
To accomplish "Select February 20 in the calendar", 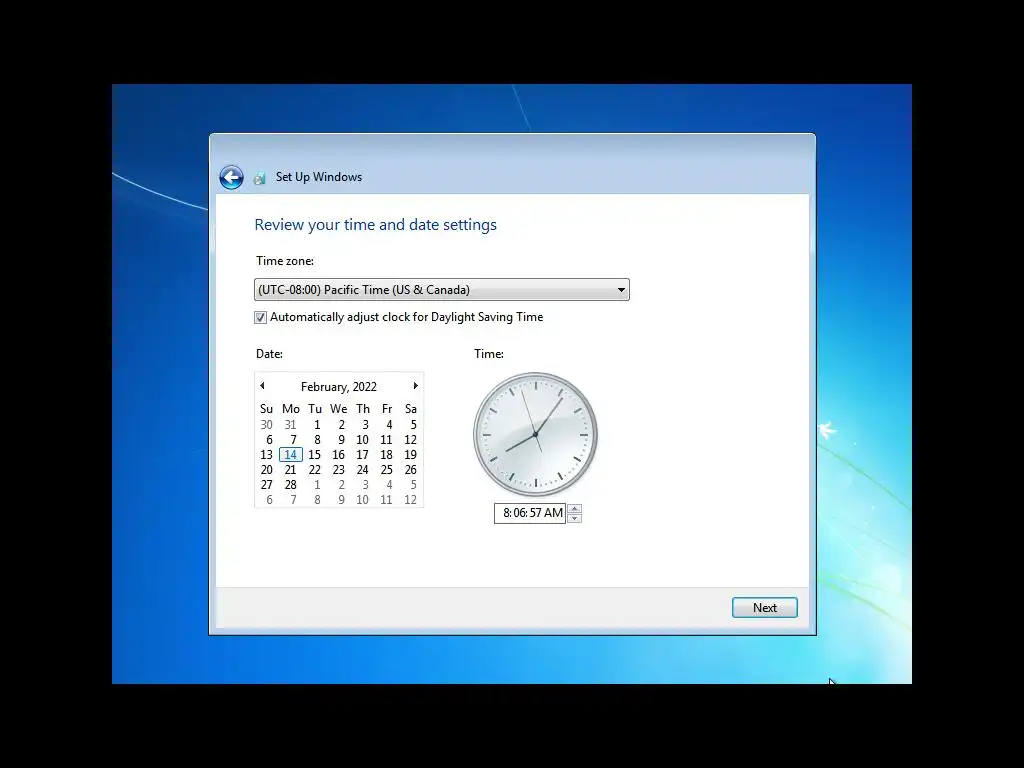I will (x=266, y=470).
